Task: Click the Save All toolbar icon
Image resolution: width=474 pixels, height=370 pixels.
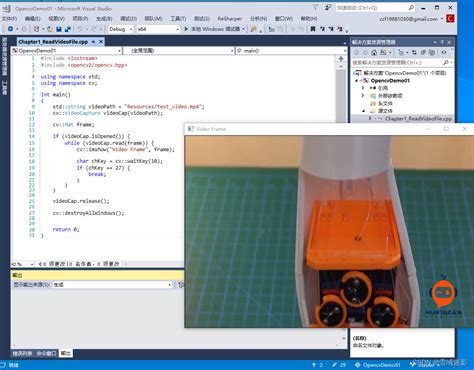Action: coord(68,29)
